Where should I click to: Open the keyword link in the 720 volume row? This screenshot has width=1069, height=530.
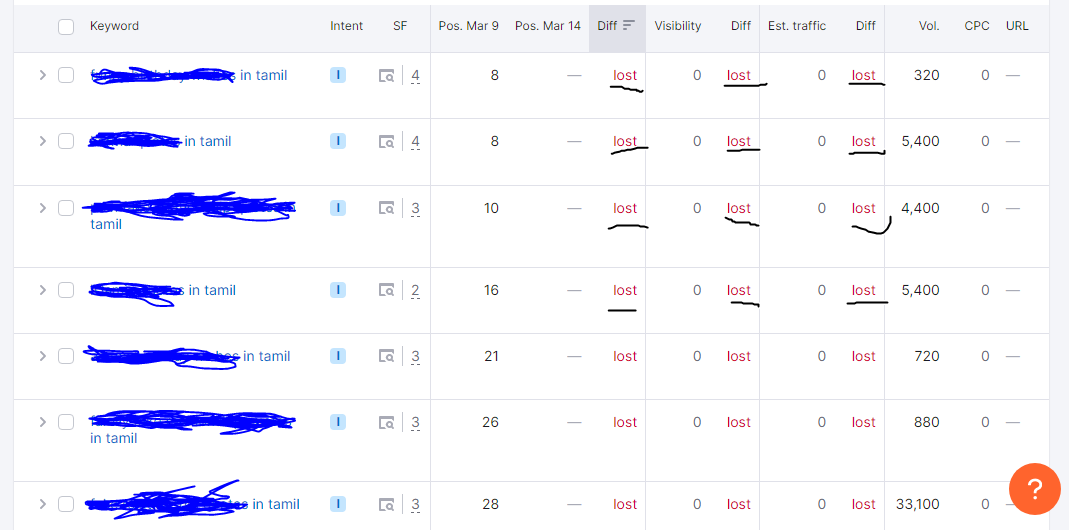[266, 356]
